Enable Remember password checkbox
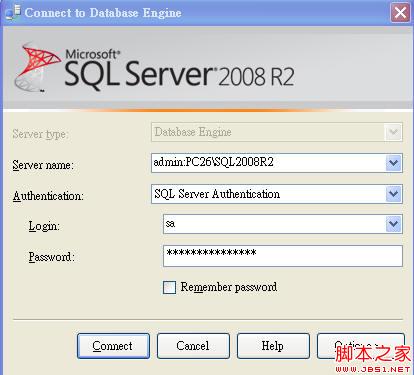414x375 pixels. [x=169, y=287]
